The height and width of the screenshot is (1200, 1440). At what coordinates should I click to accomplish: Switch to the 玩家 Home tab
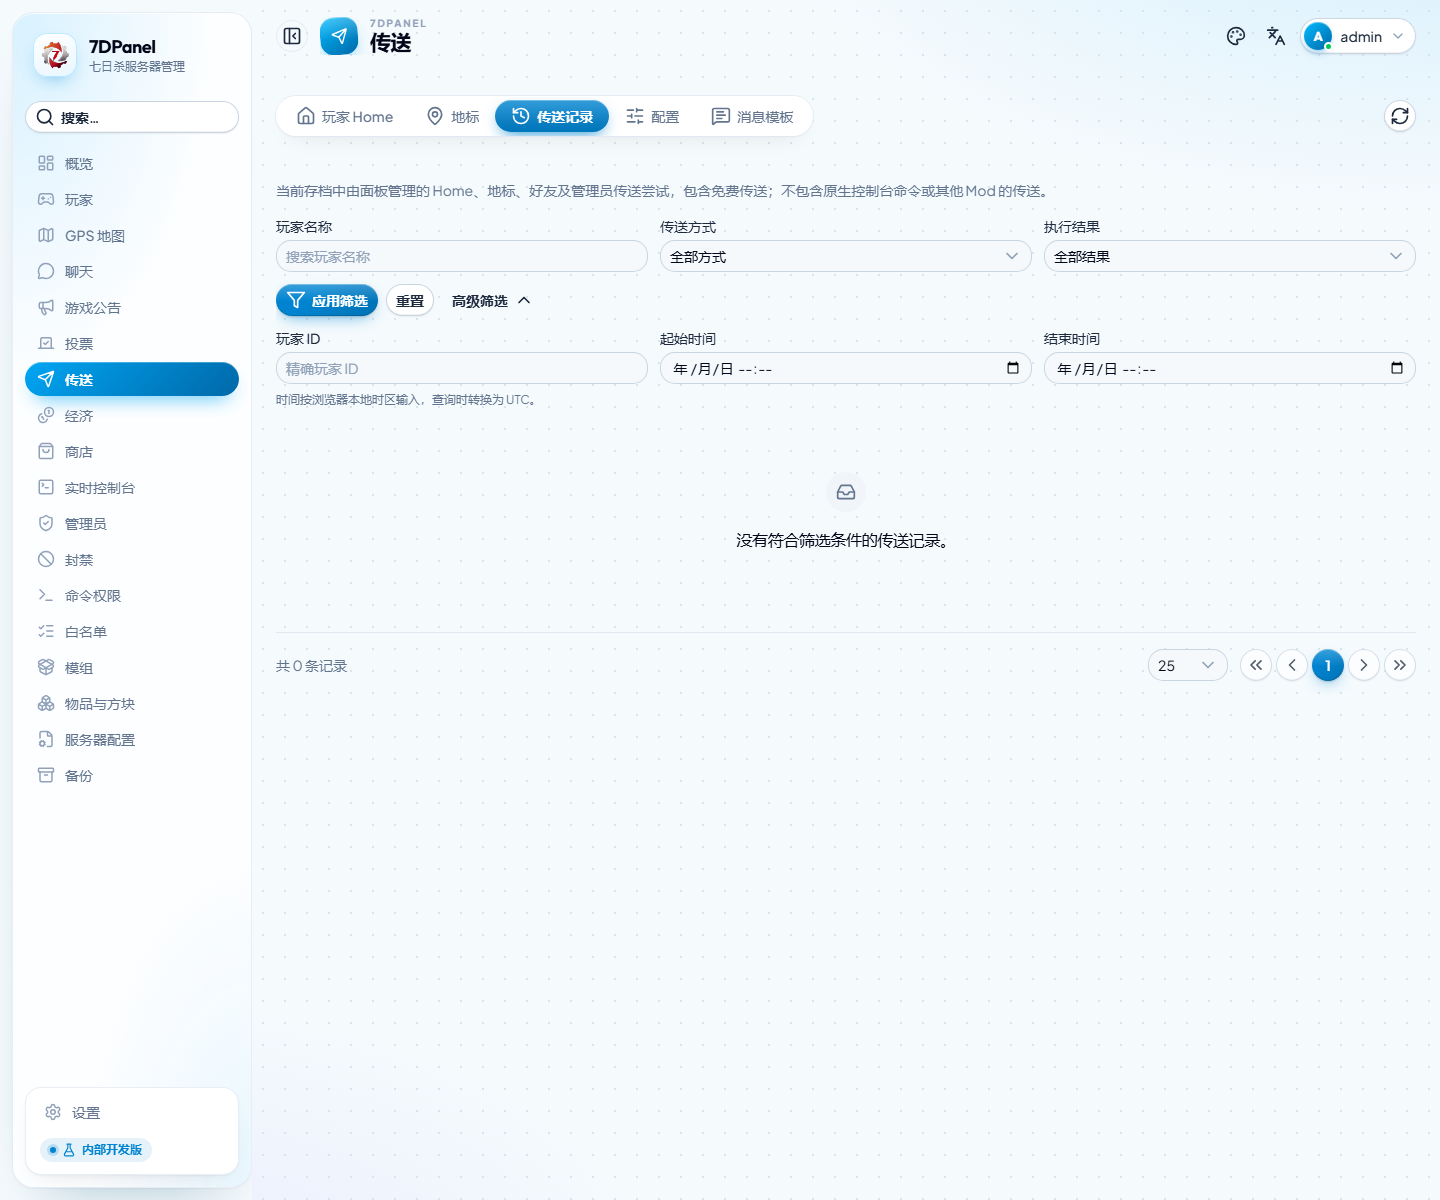(x=345, y=117)
